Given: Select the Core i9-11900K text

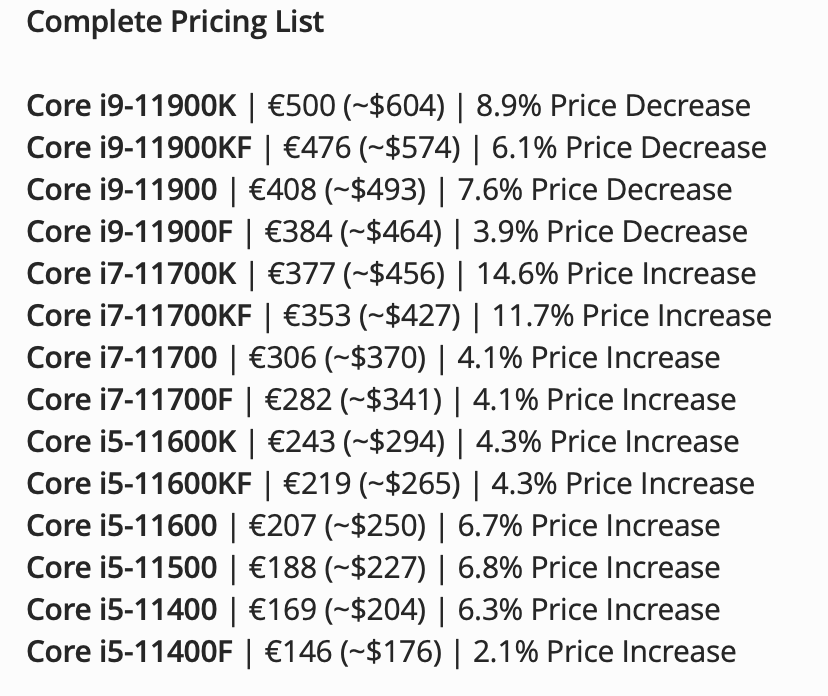Looking at the screenshot, I should [x=131, y=105].
